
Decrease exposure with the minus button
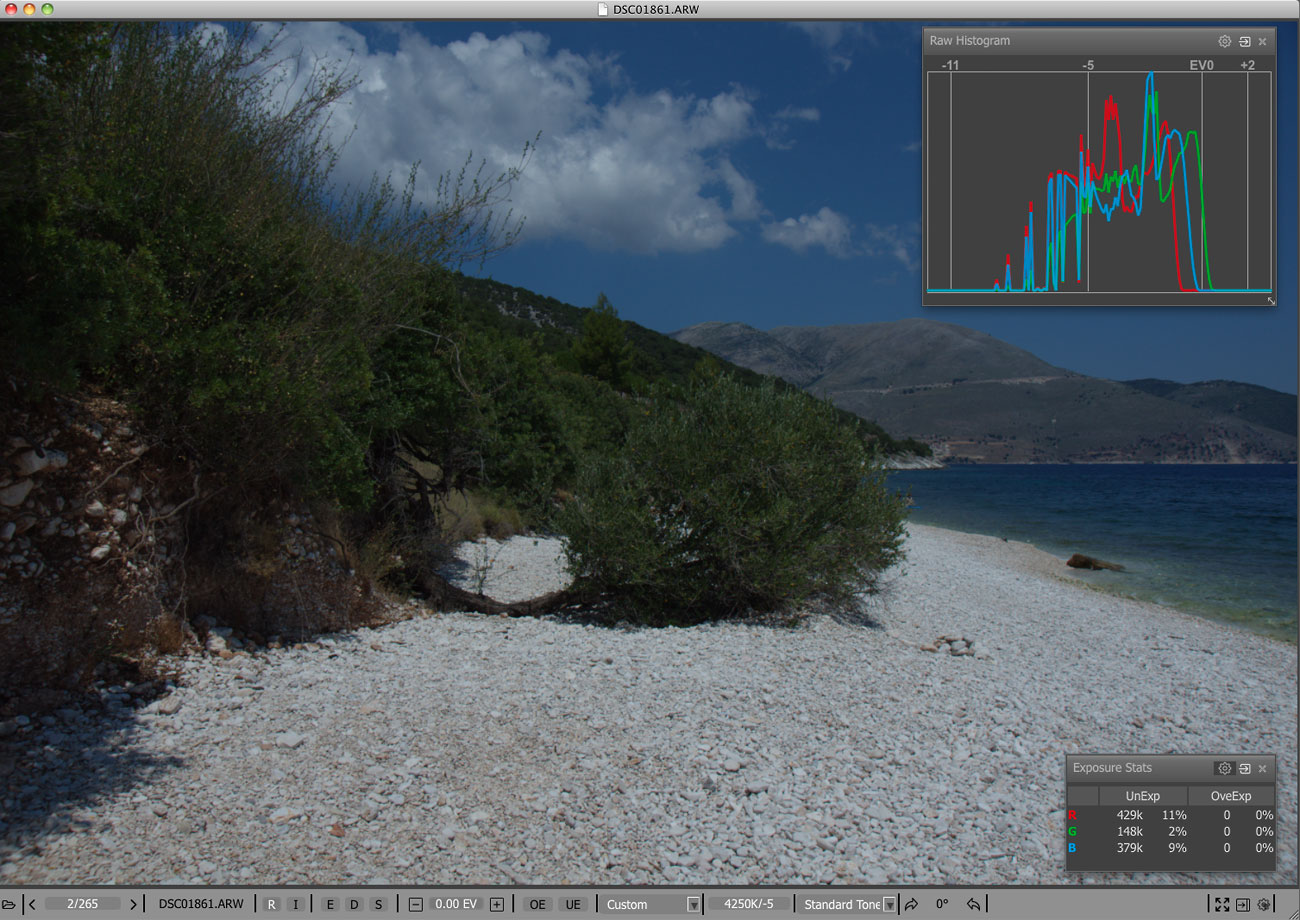[x=416, y=904]
